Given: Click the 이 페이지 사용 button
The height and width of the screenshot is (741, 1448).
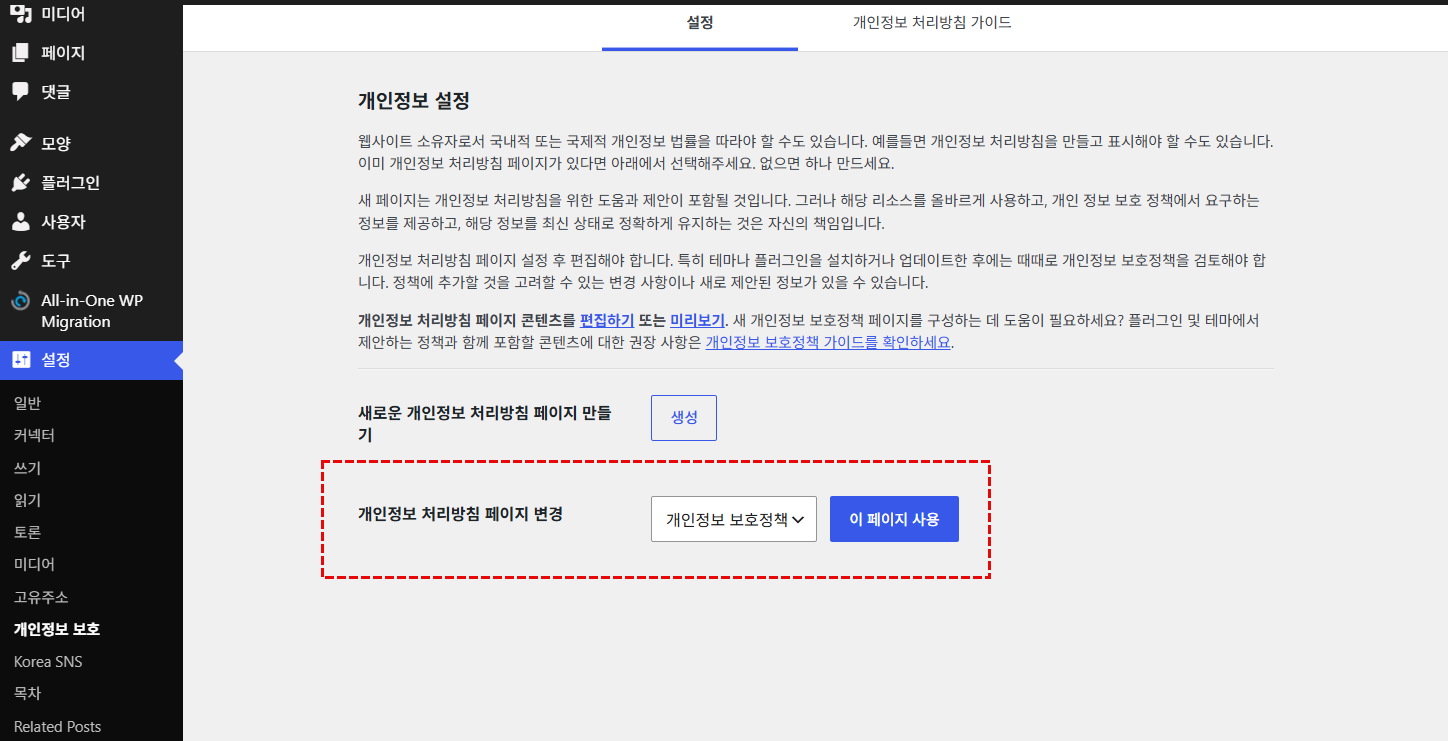Looking at the screenshot, I should (x=894, y=519).
